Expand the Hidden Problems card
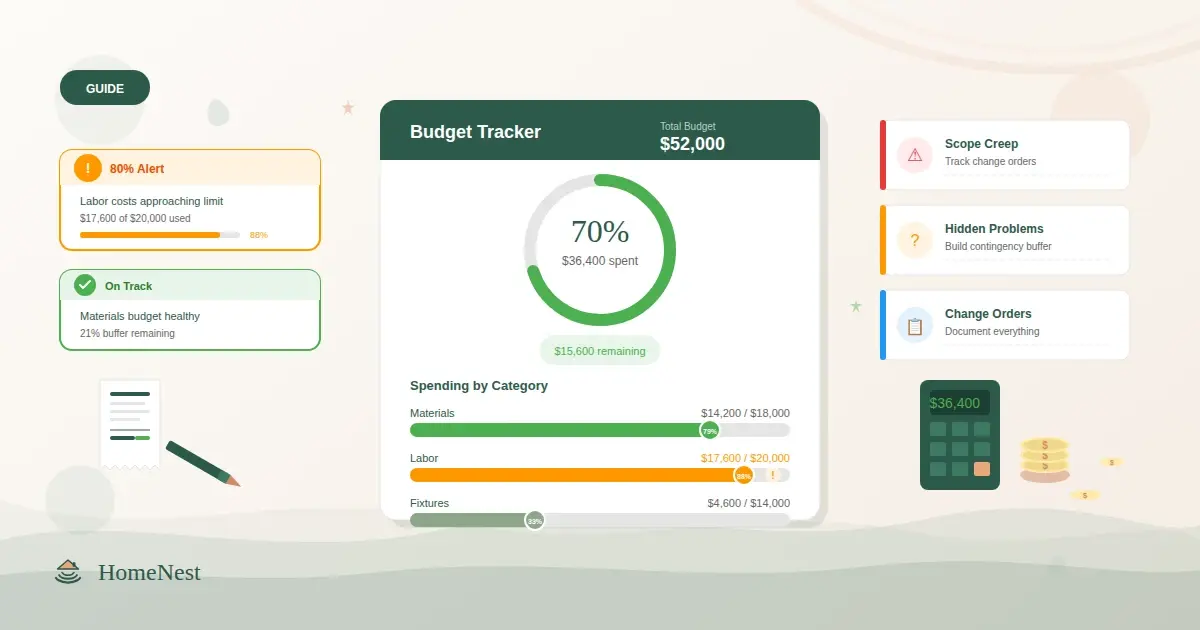 pos(1004,240)
